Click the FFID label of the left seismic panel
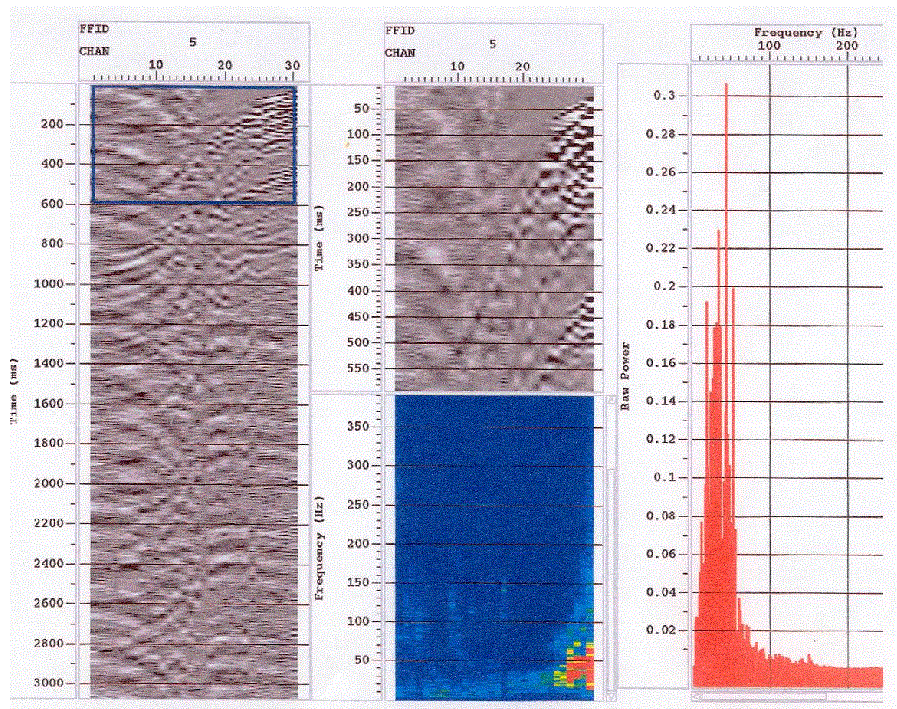 [94, 29]
